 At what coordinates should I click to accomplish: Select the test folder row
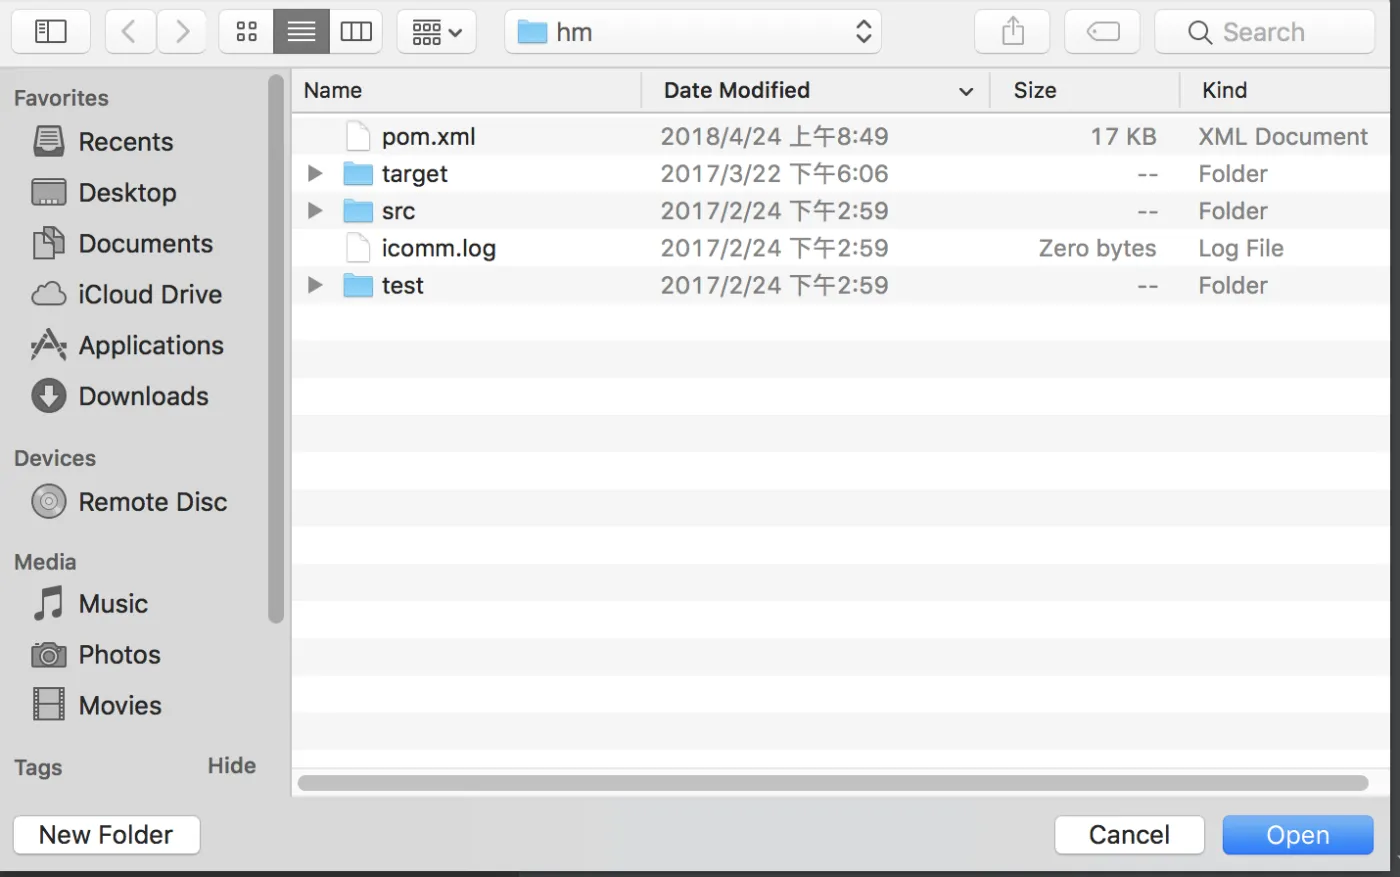pyautogui.click(x=840, y=285)
